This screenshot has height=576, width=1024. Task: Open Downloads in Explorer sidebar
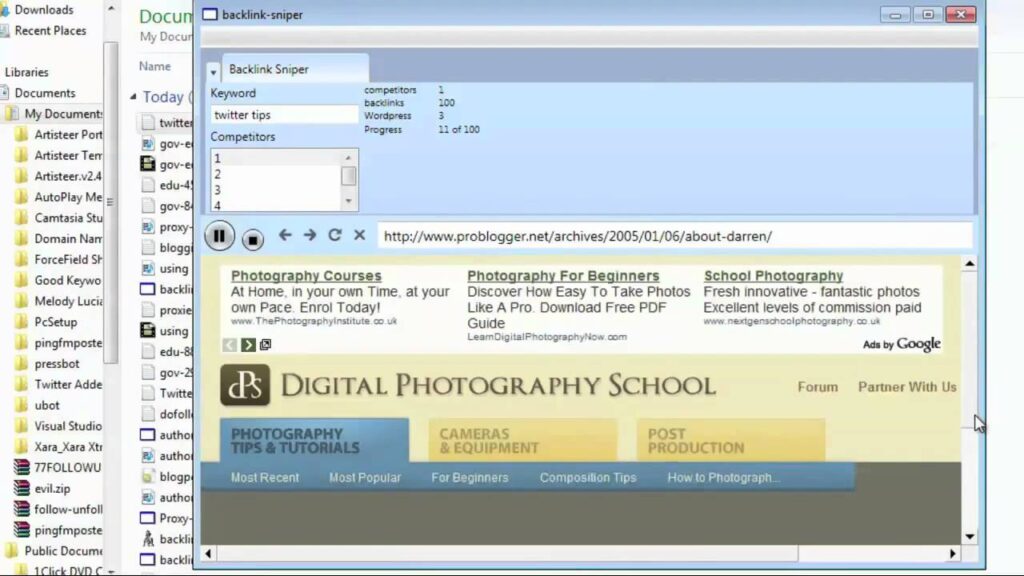[x=44, y=10]
